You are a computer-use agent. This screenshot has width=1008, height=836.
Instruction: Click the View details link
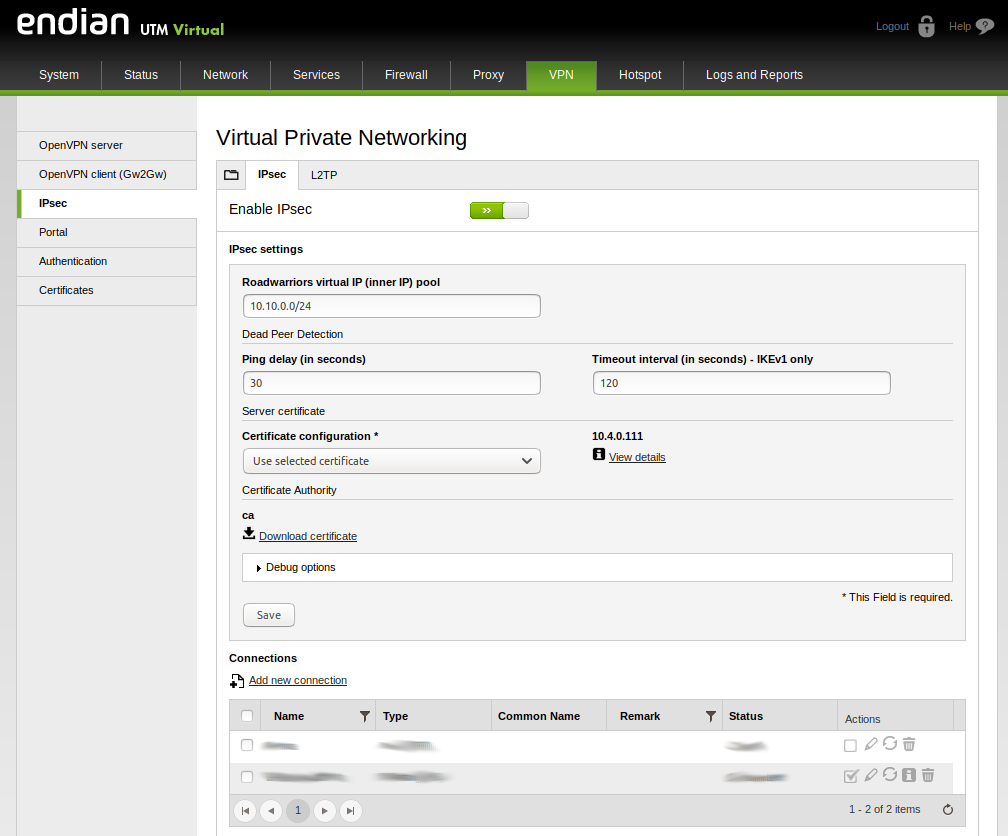(x=637, y=457)
